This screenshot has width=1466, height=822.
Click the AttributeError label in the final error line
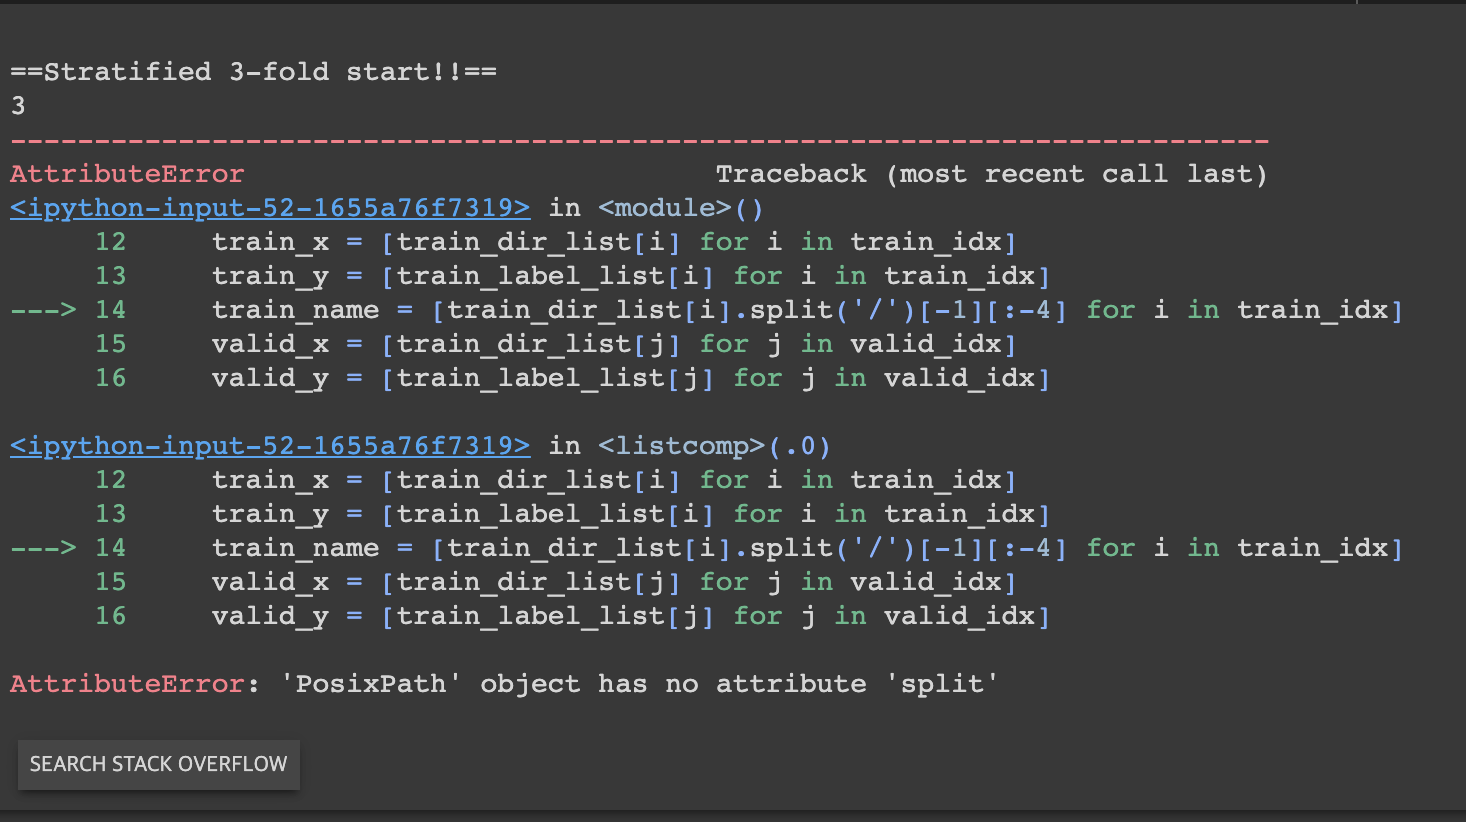click(127, 684)
